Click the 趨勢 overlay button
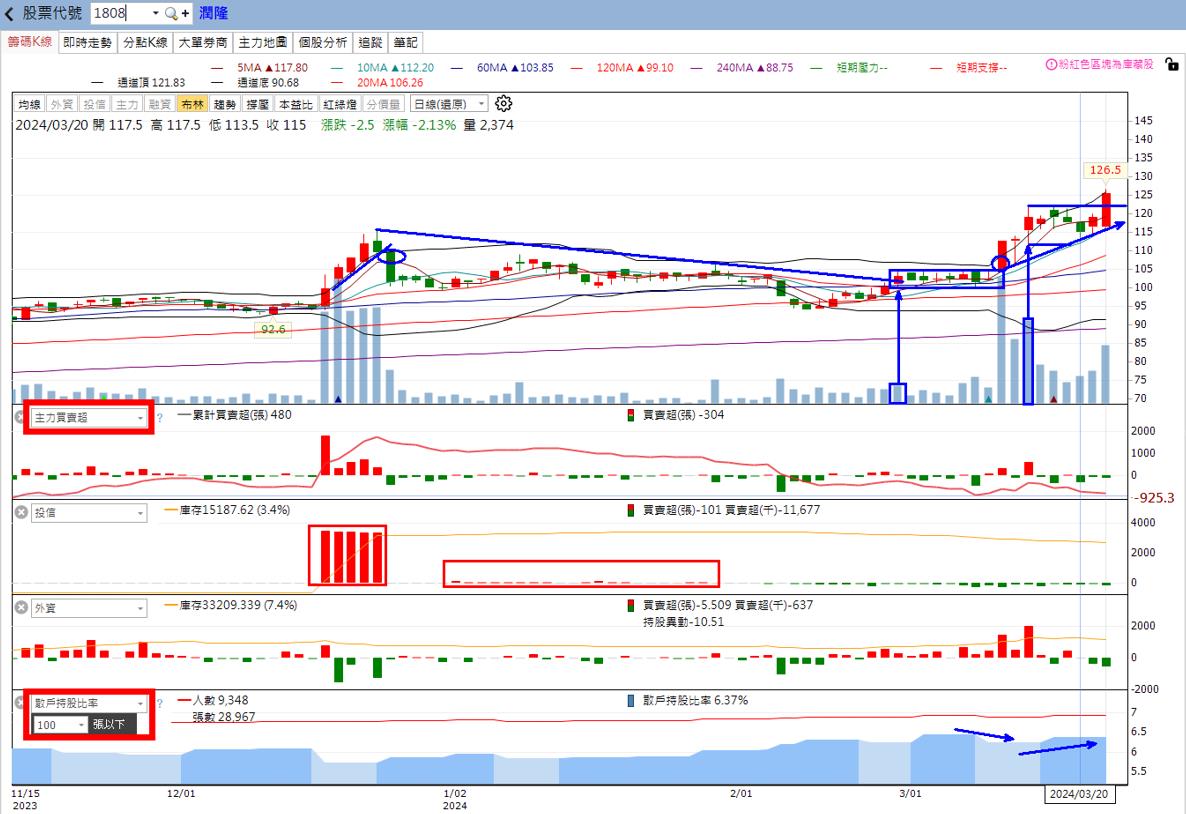The width and height of the screenshot is (1186, 814). click(224, 104)
